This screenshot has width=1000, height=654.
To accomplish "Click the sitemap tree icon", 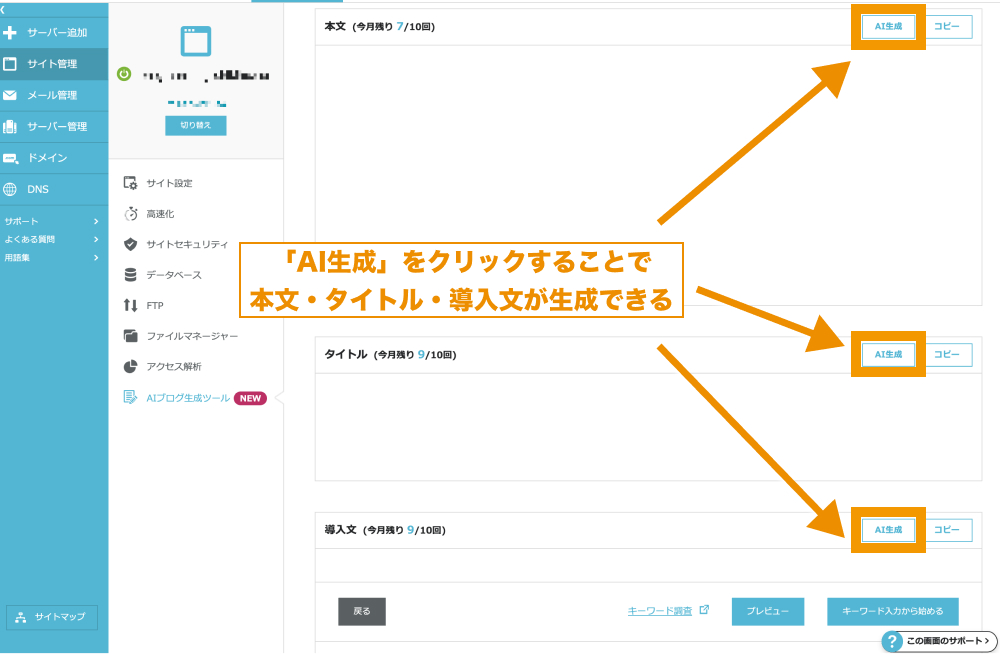I will (20, 617).
